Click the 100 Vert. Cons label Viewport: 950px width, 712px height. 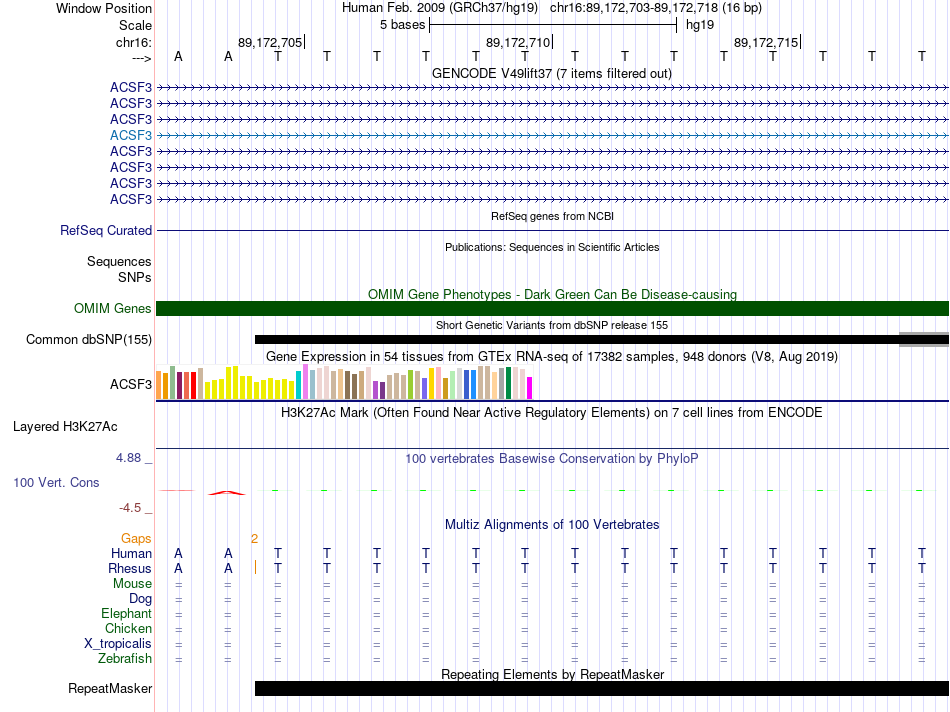click(x=56, y=483)
